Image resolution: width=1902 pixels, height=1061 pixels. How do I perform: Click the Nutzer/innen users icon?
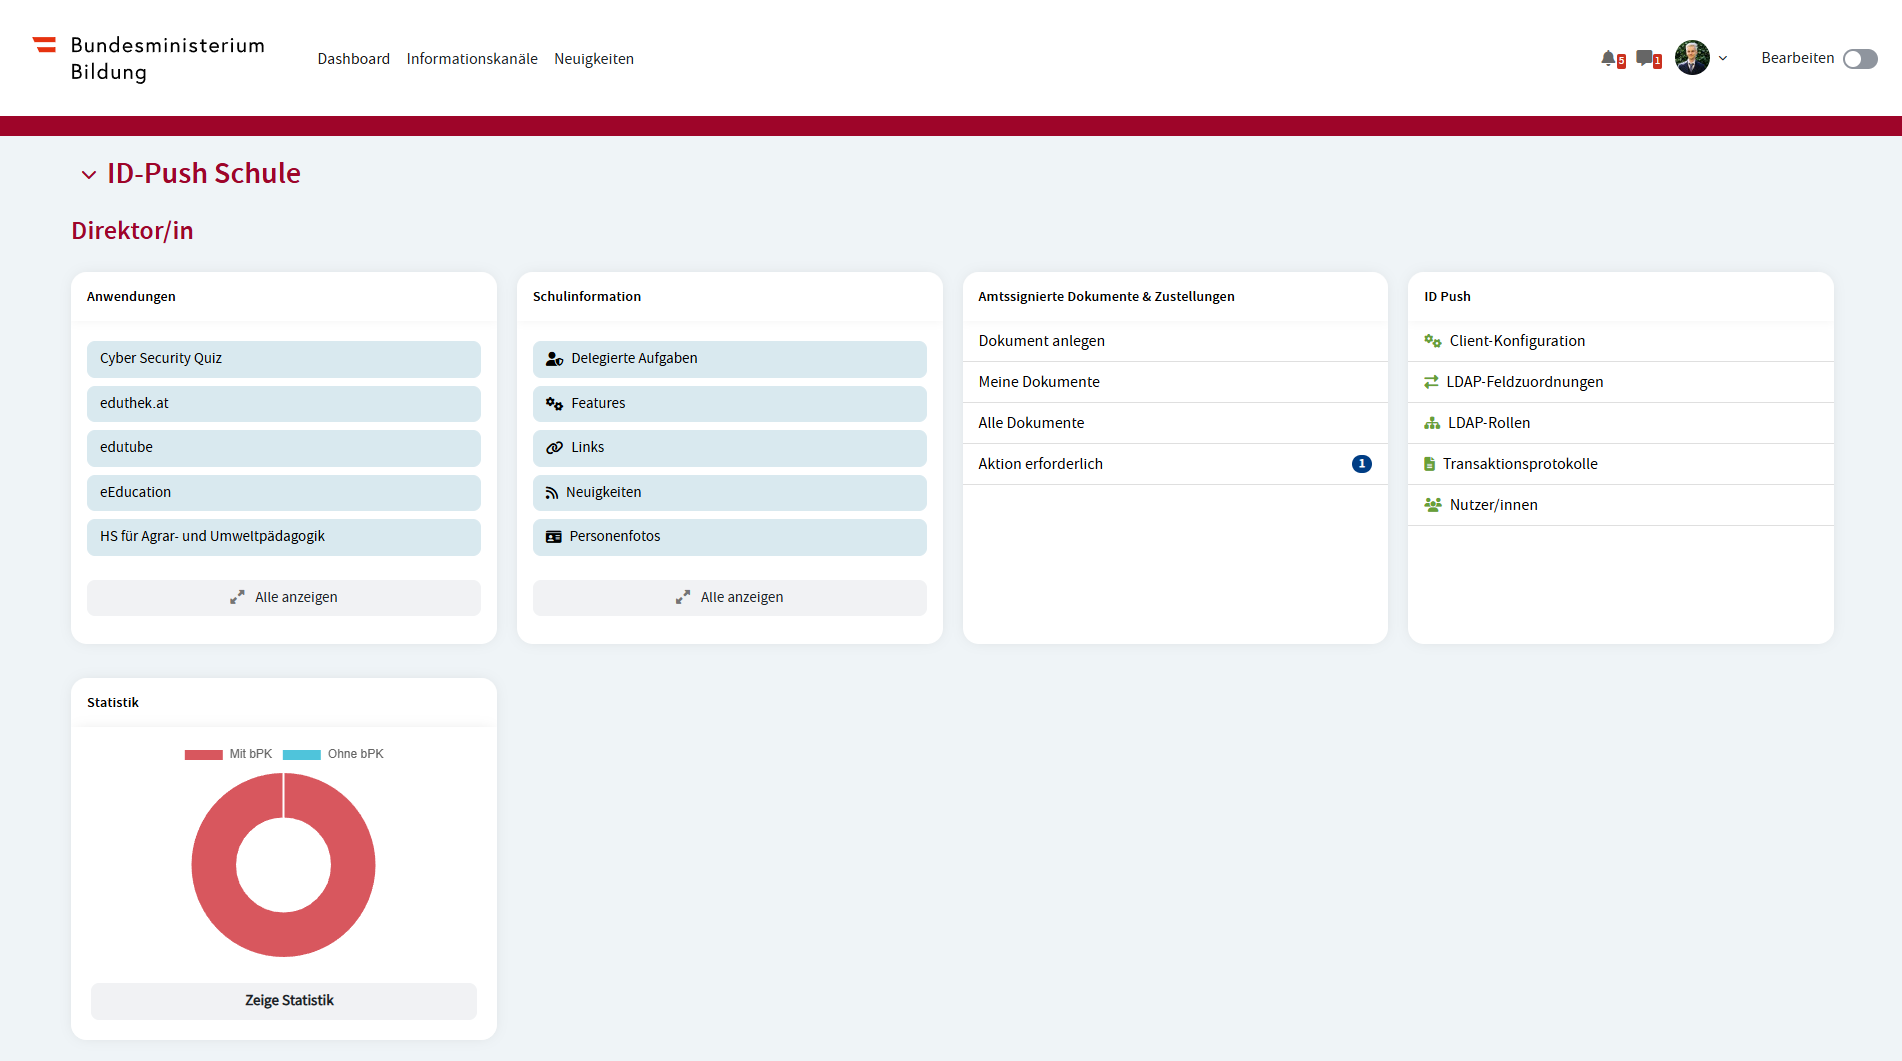point(1433,505)
